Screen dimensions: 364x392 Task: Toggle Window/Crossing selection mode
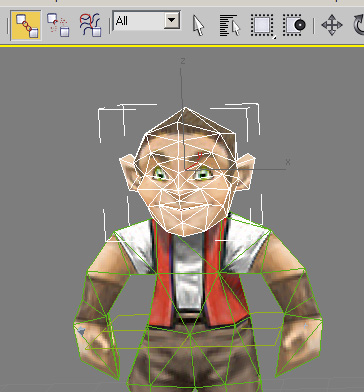pos(294,25)
